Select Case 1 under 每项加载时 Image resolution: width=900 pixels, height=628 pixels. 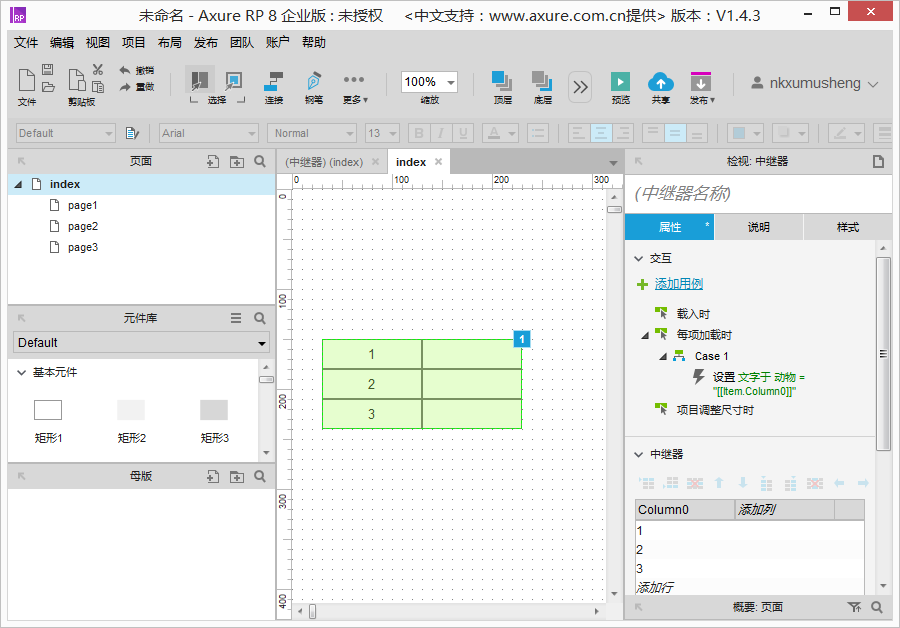pos(711,356)
